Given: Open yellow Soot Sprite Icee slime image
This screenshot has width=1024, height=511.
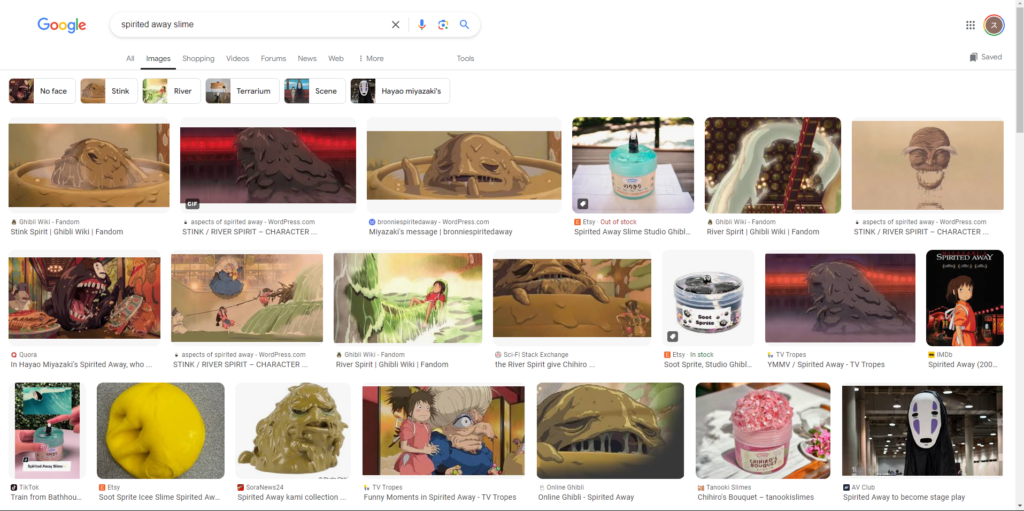Looking at the screenshot, I should (161, 431).
